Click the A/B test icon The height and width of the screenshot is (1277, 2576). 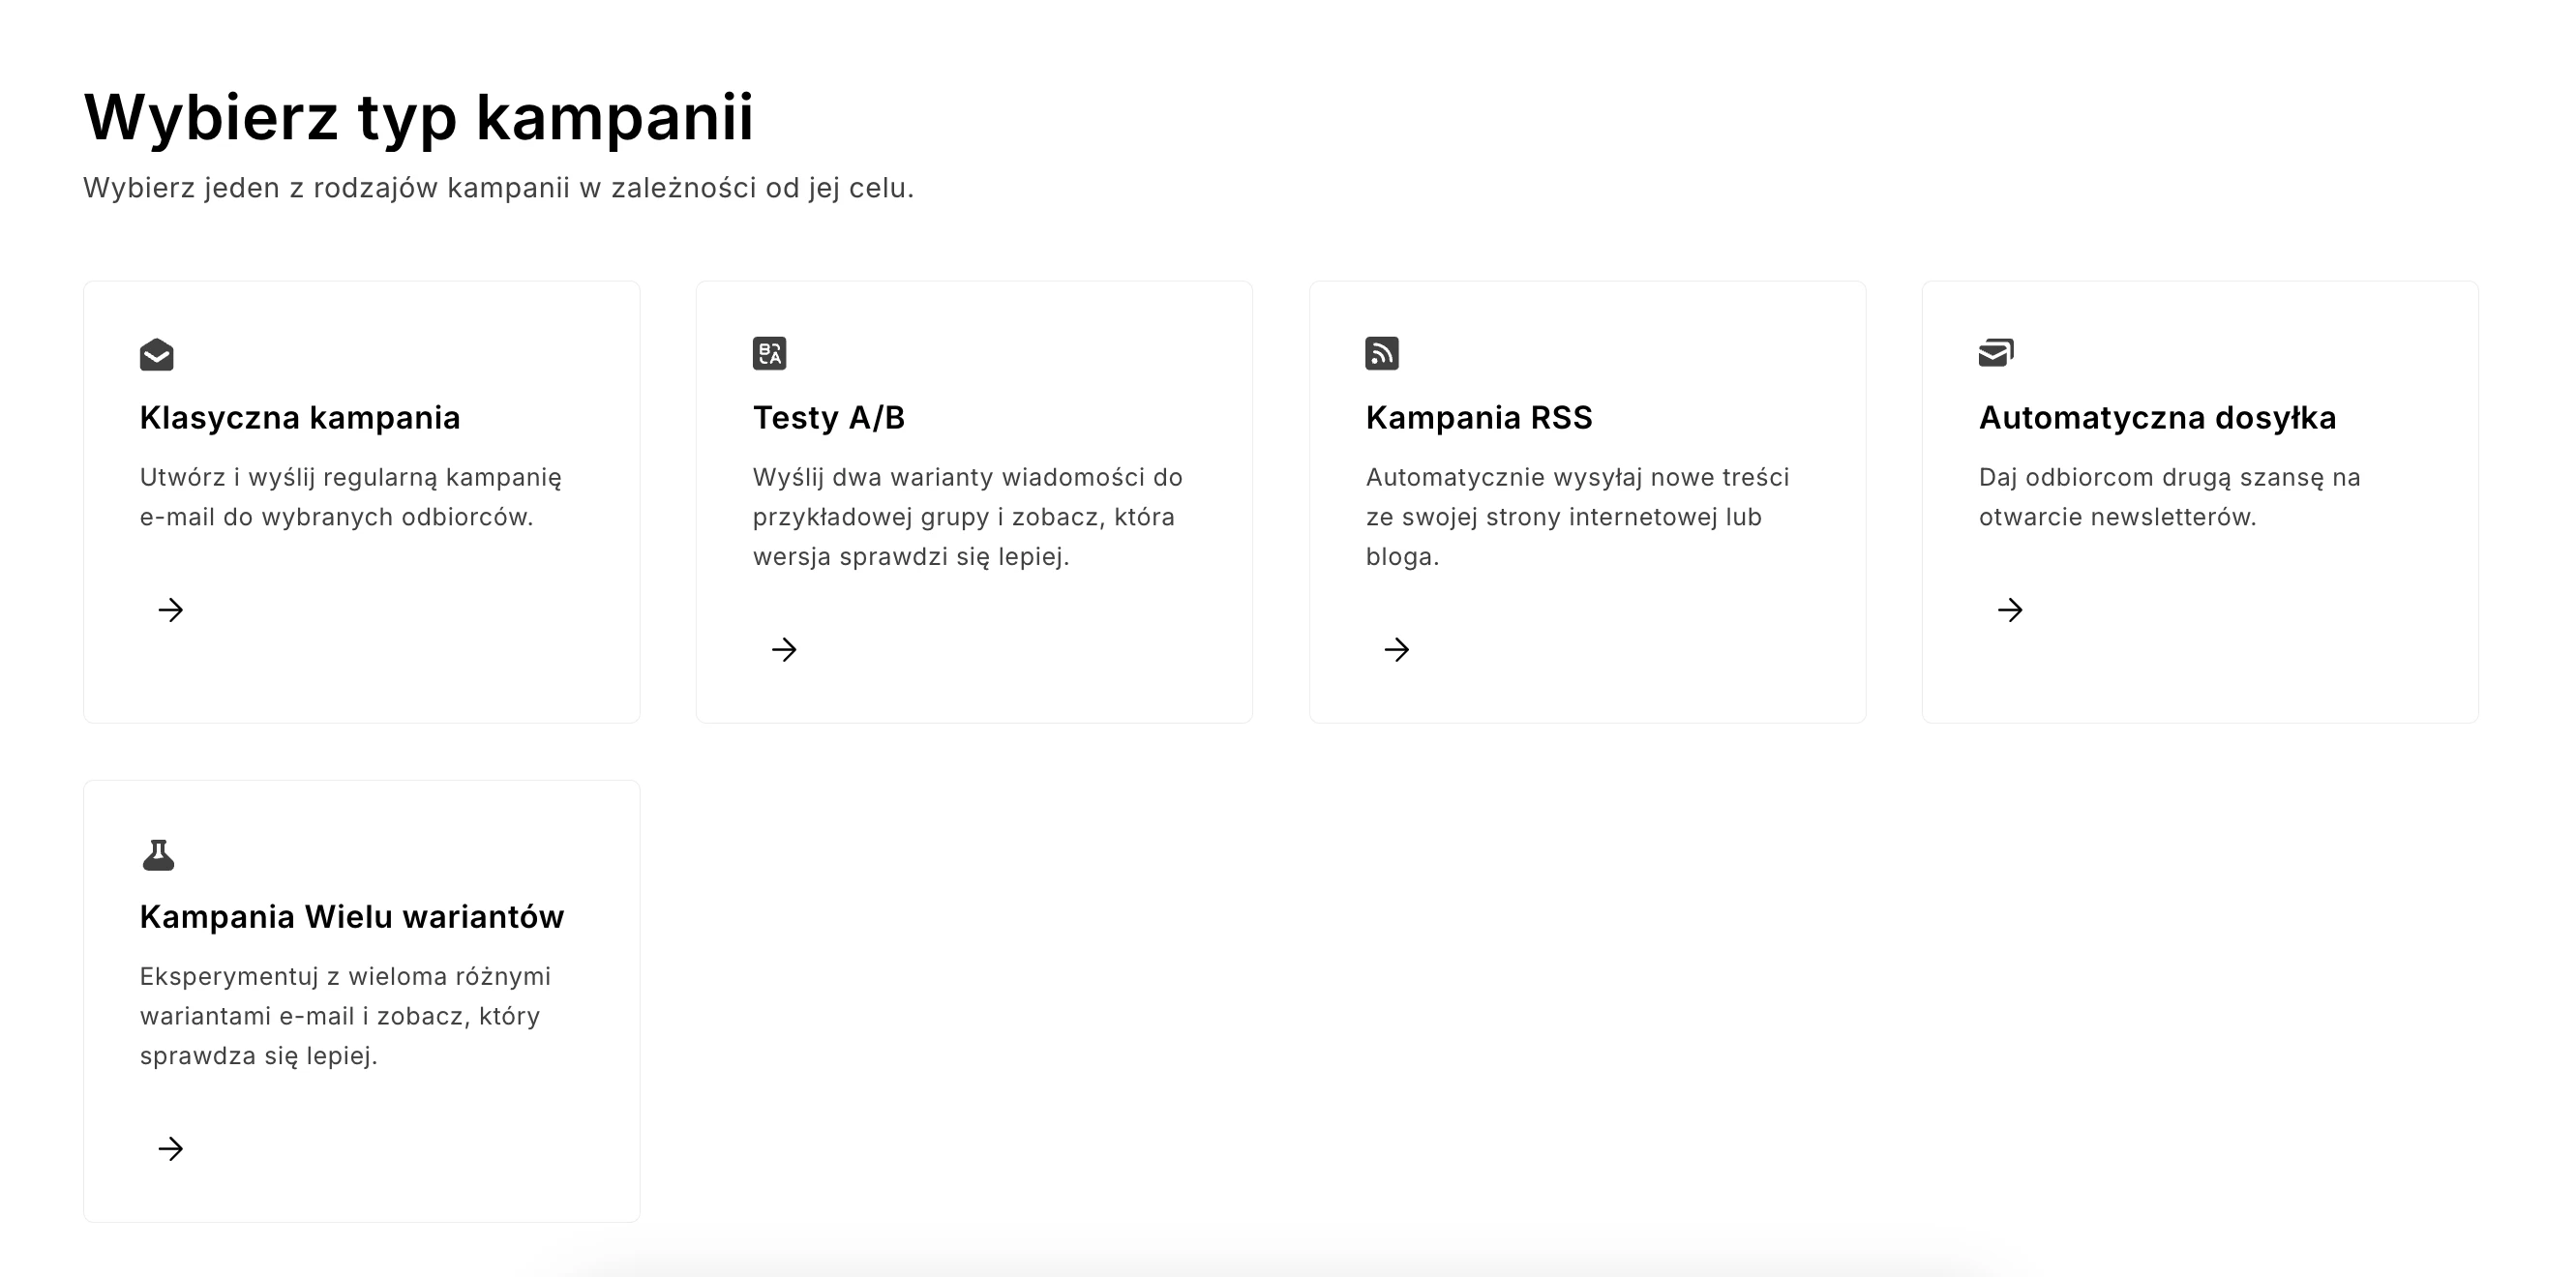[769, 353]
